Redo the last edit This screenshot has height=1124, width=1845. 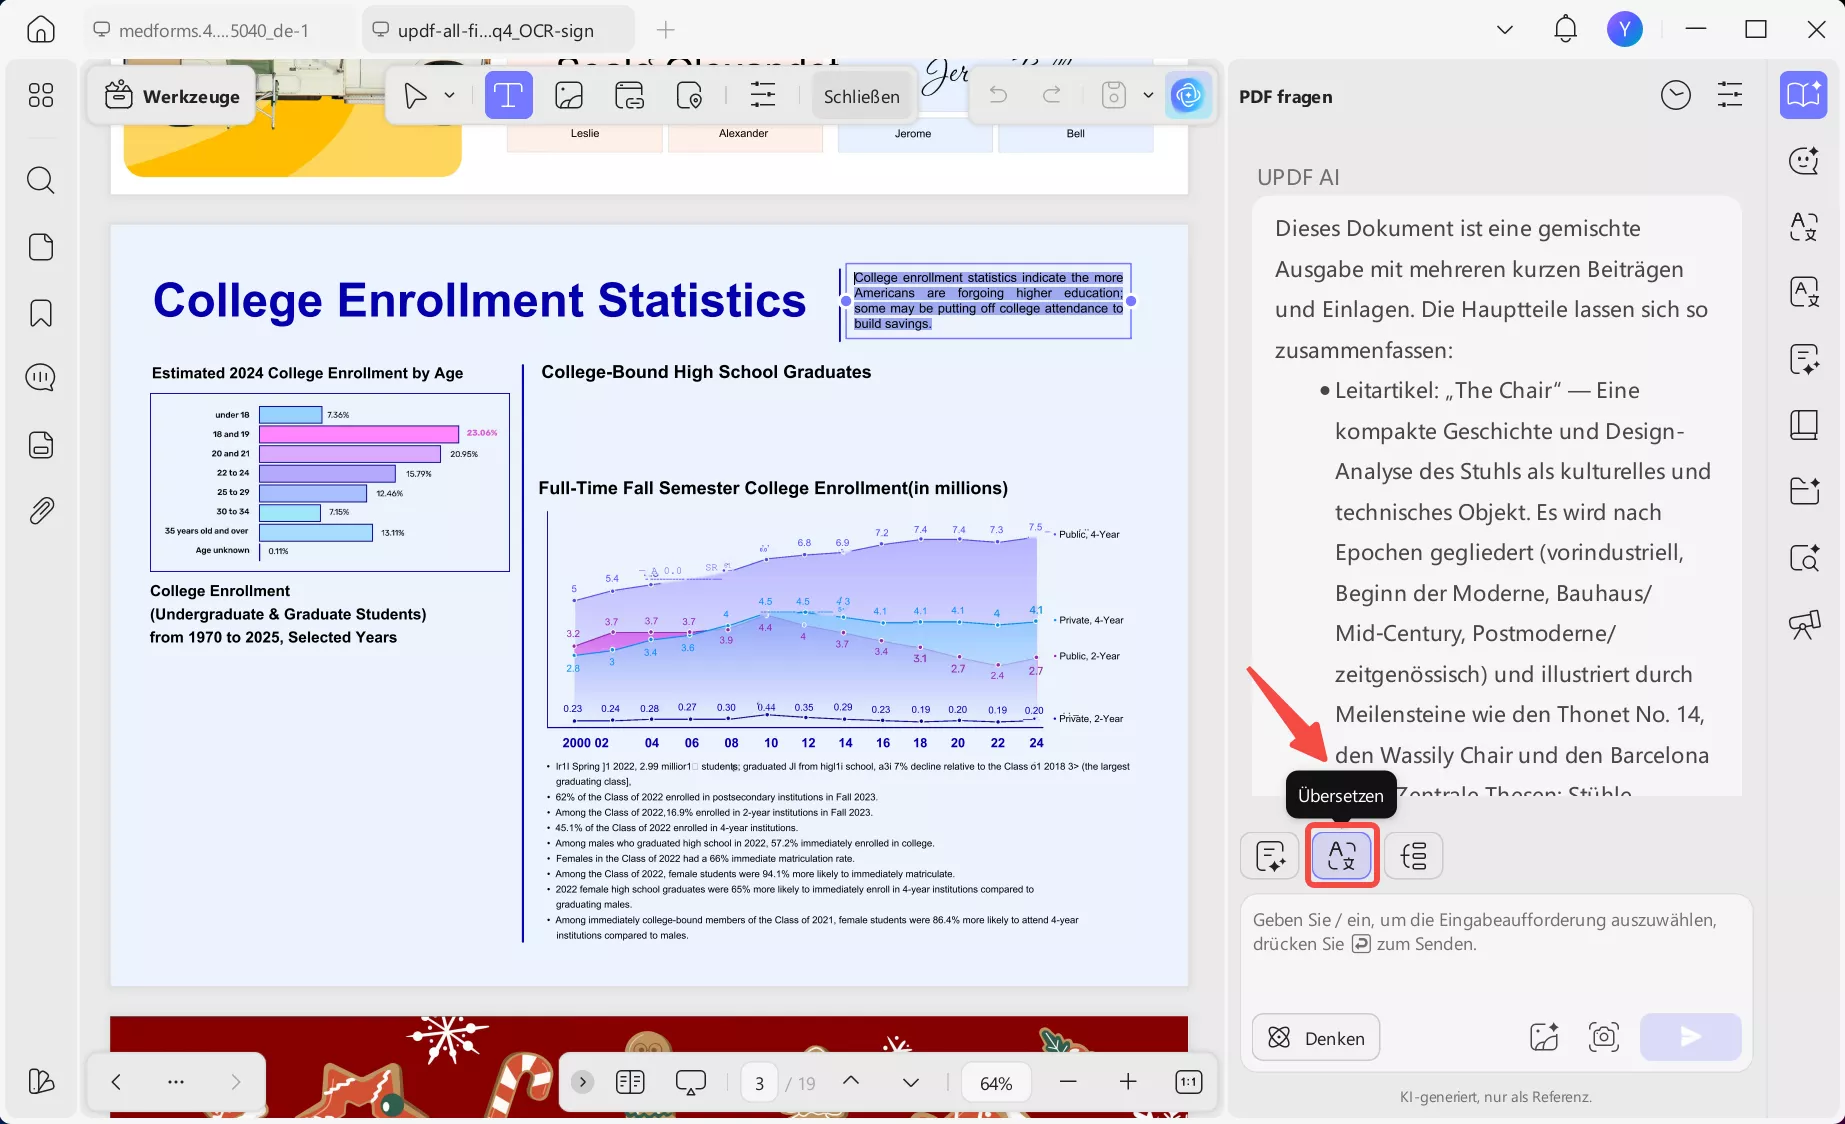(x=1052, y=95)
